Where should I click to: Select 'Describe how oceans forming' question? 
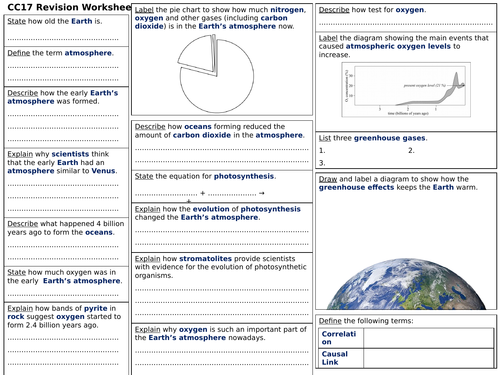[x=220, y=131]
